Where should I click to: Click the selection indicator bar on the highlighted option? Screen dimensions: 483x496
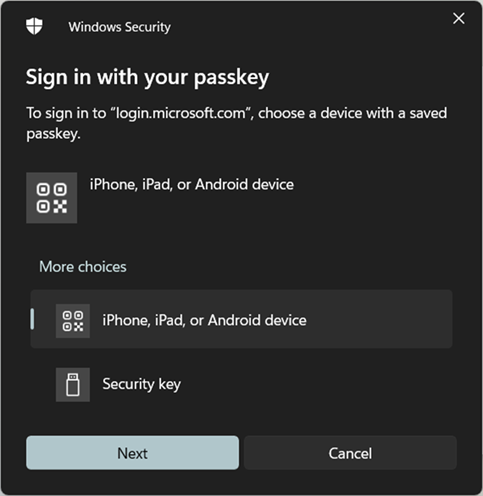click(32, 319)
